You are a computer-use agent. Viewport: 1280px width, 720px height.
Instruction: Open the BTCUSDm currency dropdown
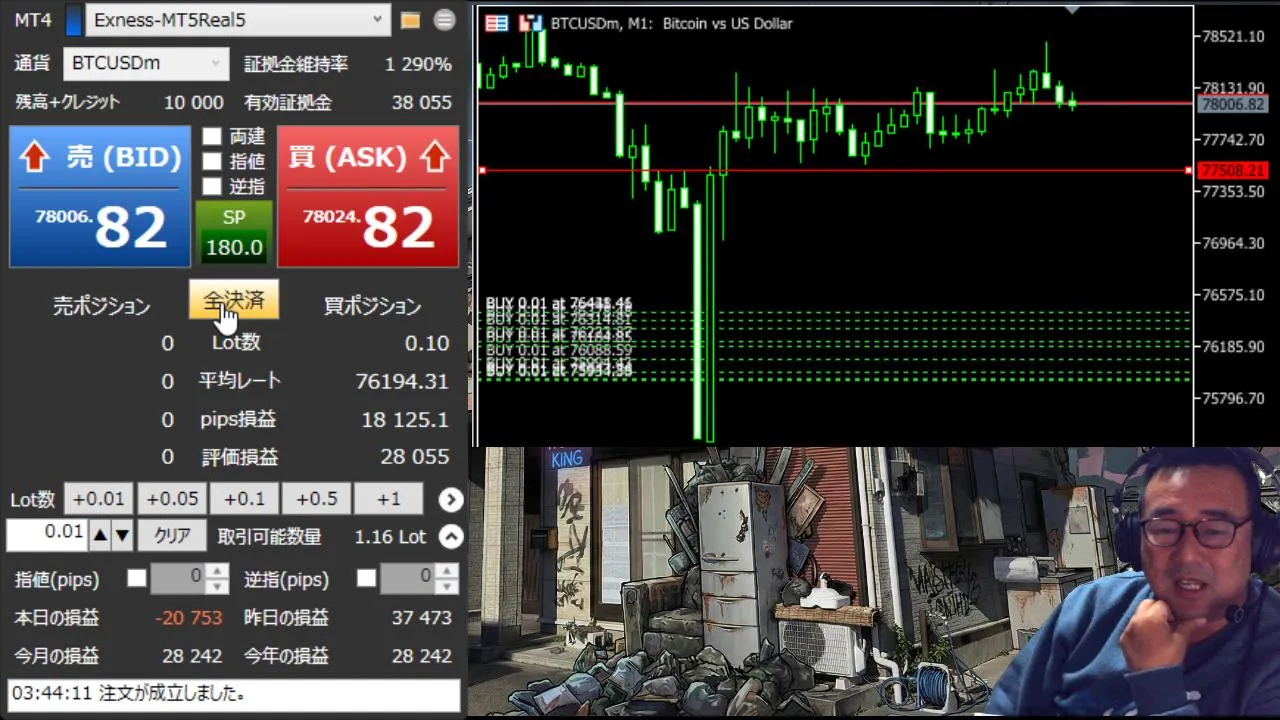(147, 63)
